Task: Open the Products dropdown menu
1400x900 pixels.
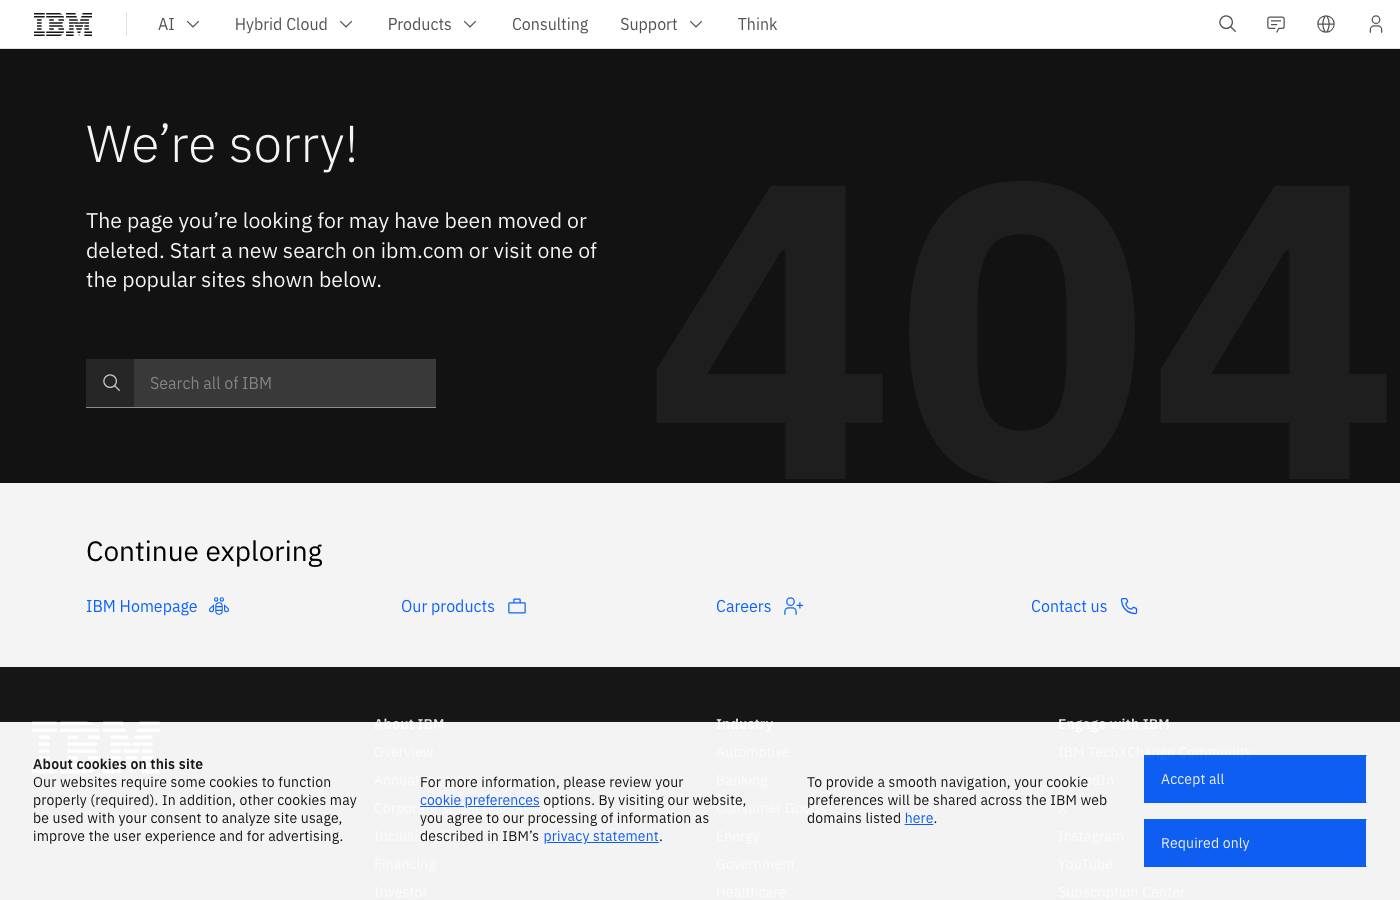Action: pyautogui.click(x=432, y=24)
